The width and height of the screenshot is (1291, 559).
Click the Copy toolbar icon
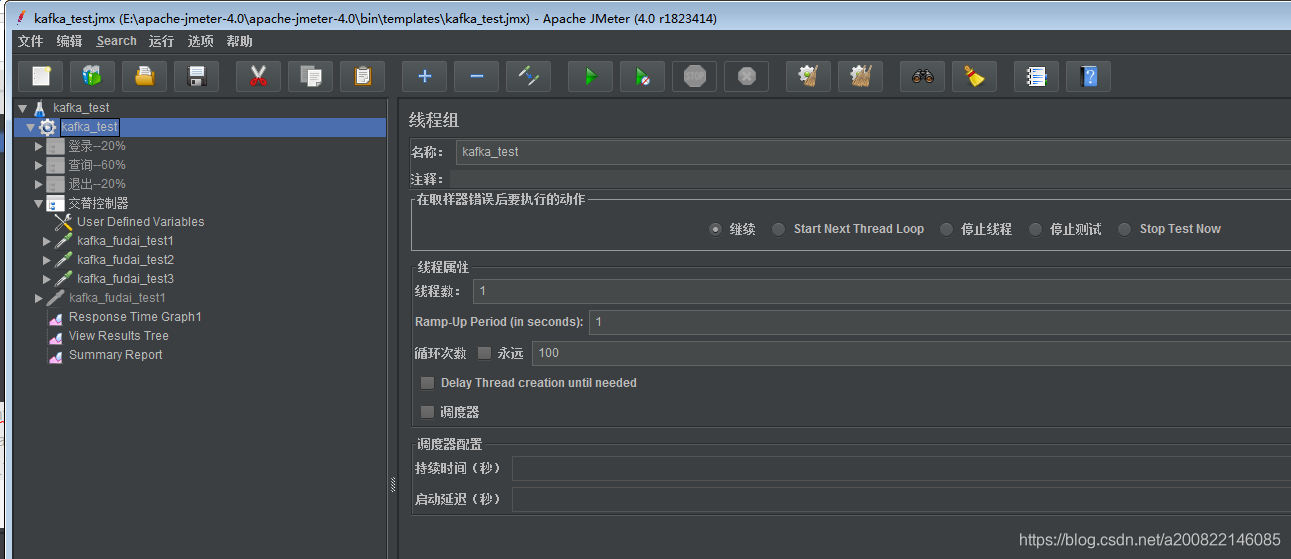pos(311,76)
